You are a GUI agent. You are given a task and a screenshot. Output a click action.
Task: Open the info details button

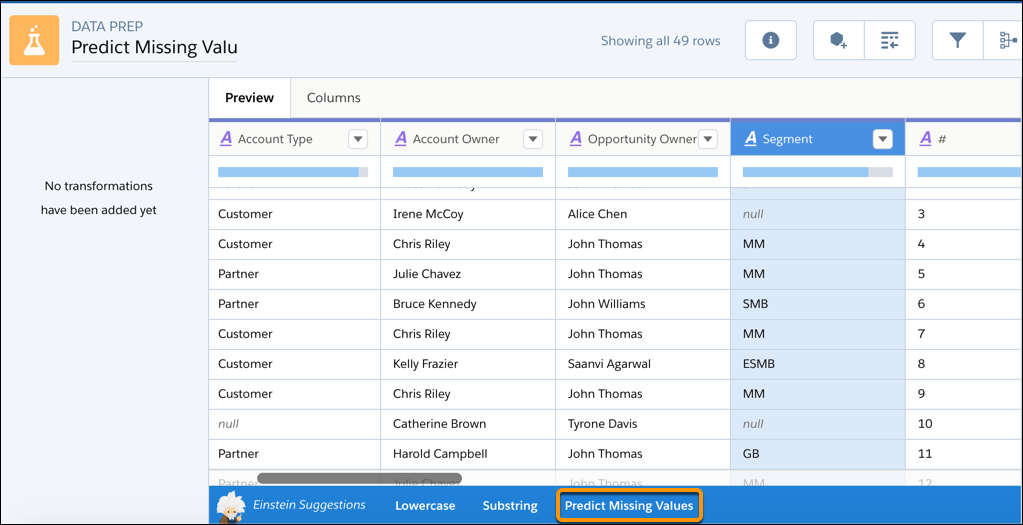(x=771, y=40)
